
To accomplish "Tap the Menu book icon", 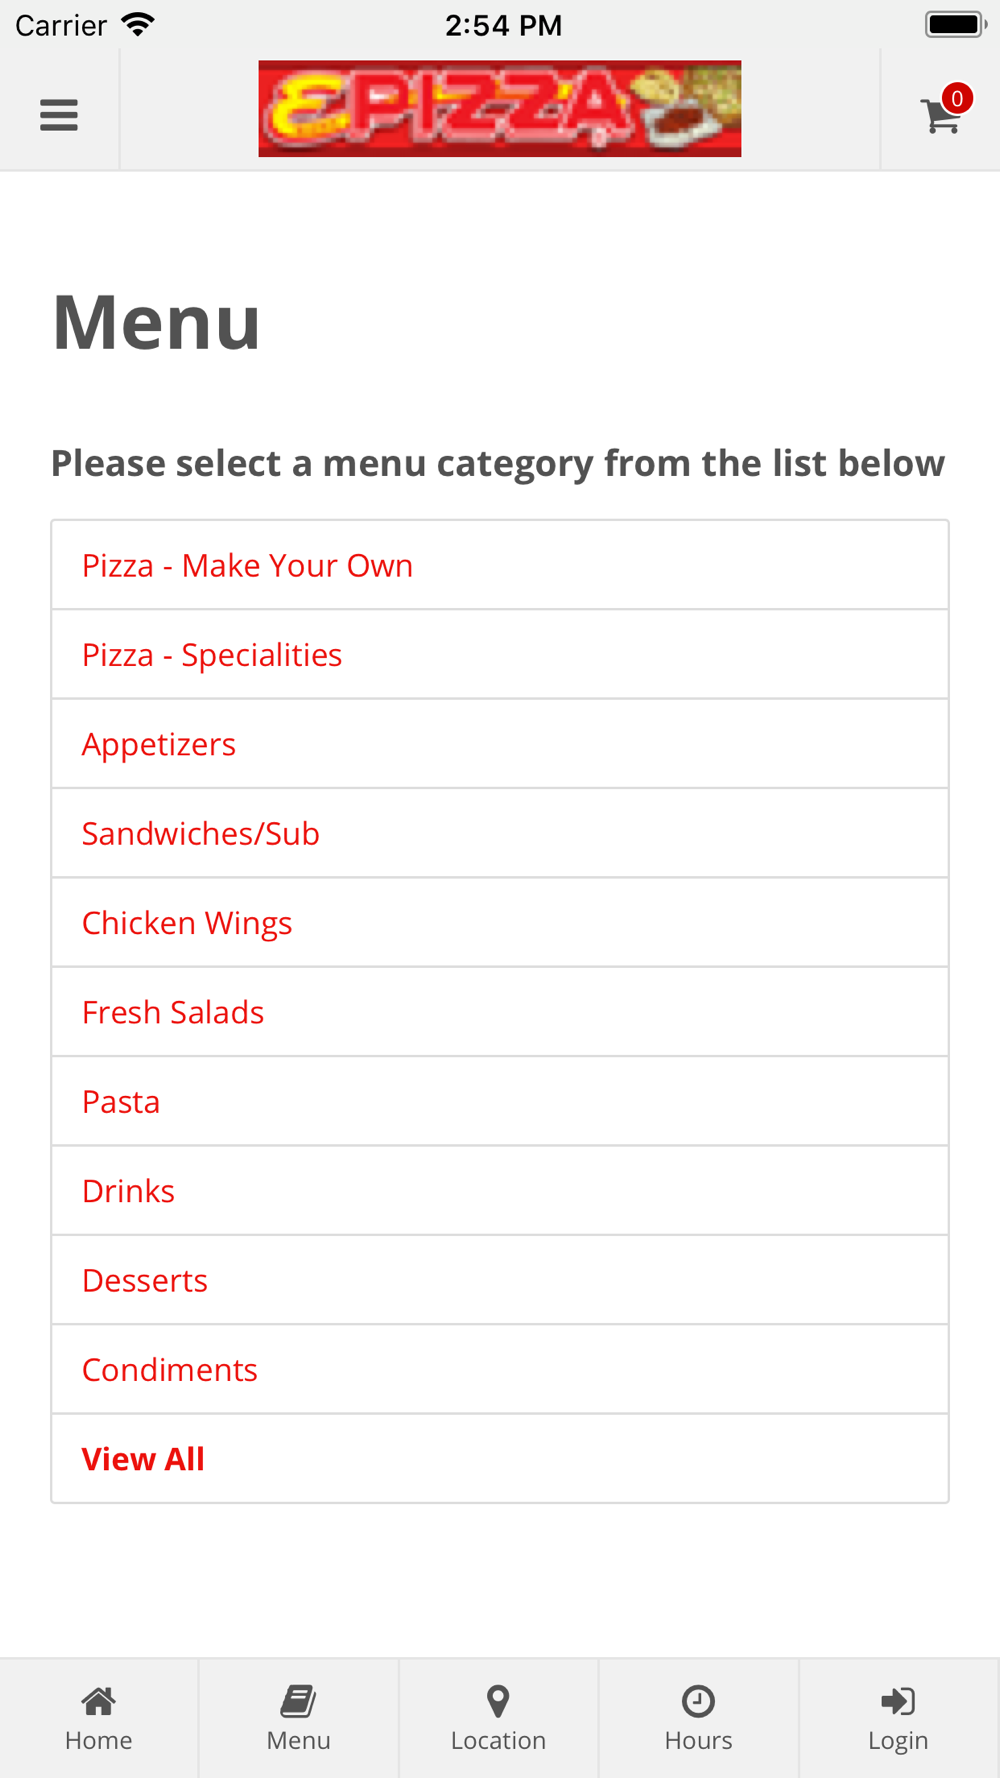I will (298, 1700).
